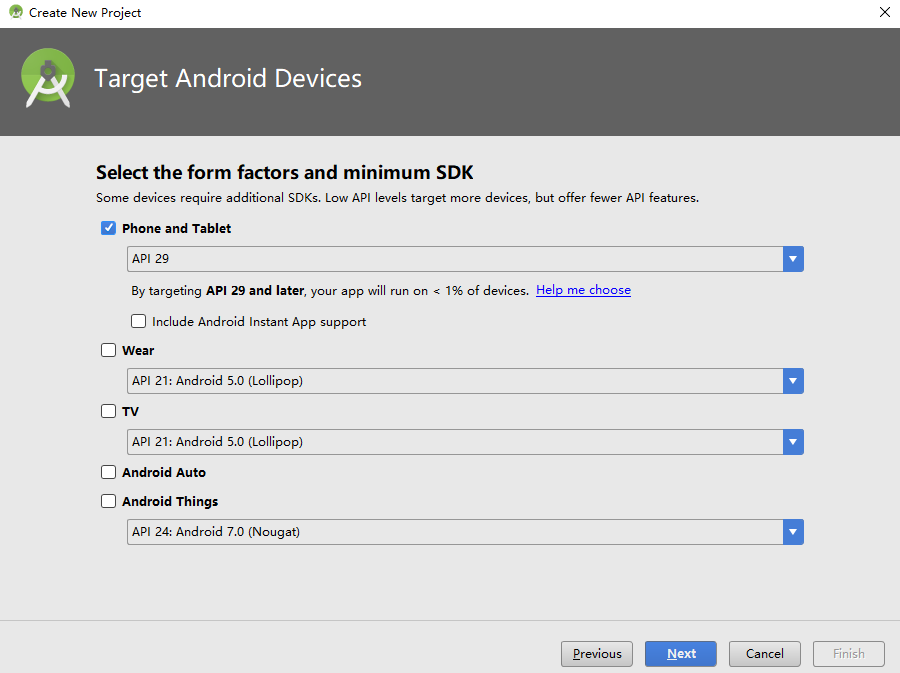The width and height of the screenshot is (900, 673).
Task: Uncheck the Phone and Tablet checkbox
Action: click(108, 227)
